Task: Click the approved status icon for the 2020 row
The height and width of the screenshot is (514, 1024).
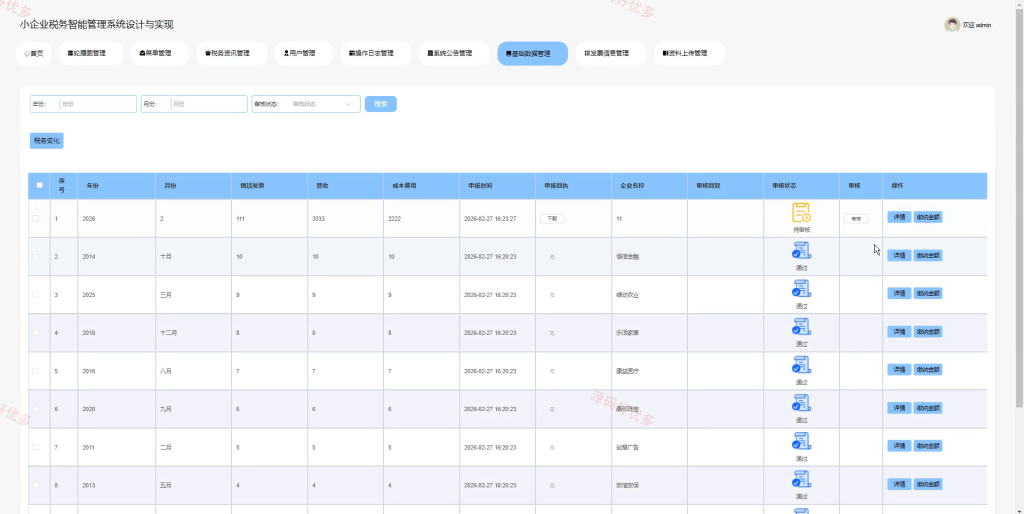Action: 801,404
